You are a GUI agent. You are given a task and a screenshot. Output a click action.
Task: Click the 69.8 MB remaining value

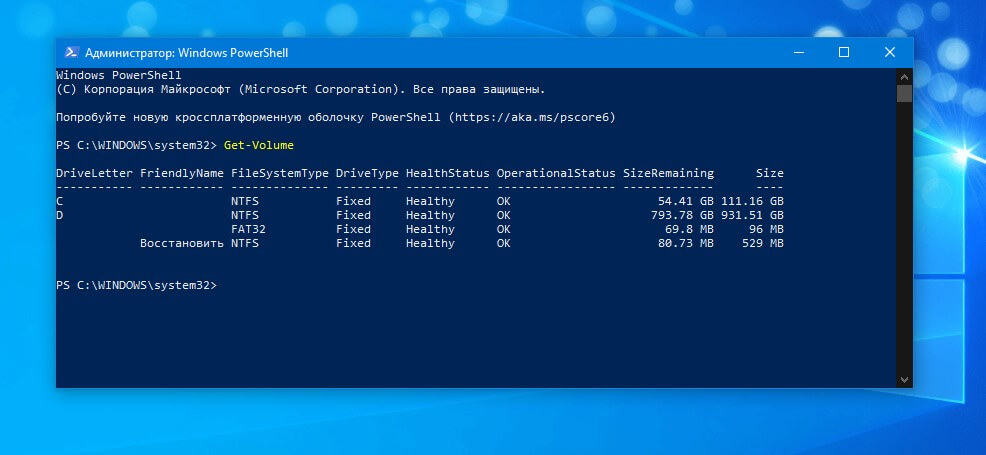point(690,229)
